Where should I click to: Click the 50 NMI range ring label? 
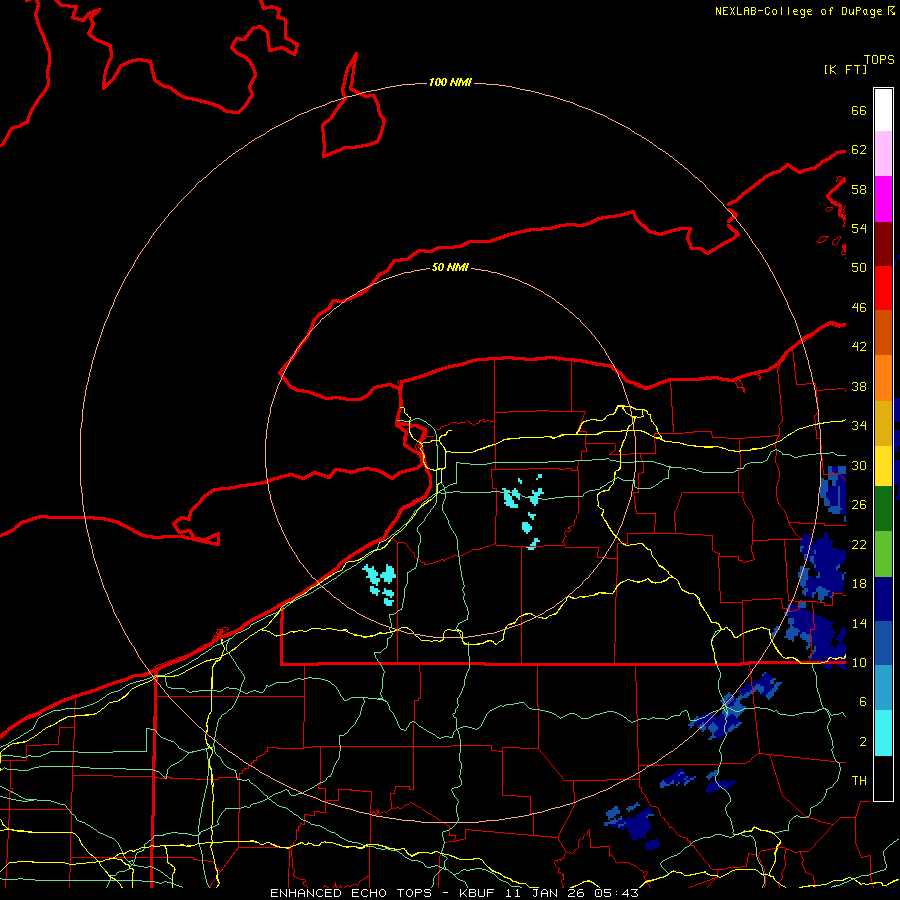tap(450, 267)
